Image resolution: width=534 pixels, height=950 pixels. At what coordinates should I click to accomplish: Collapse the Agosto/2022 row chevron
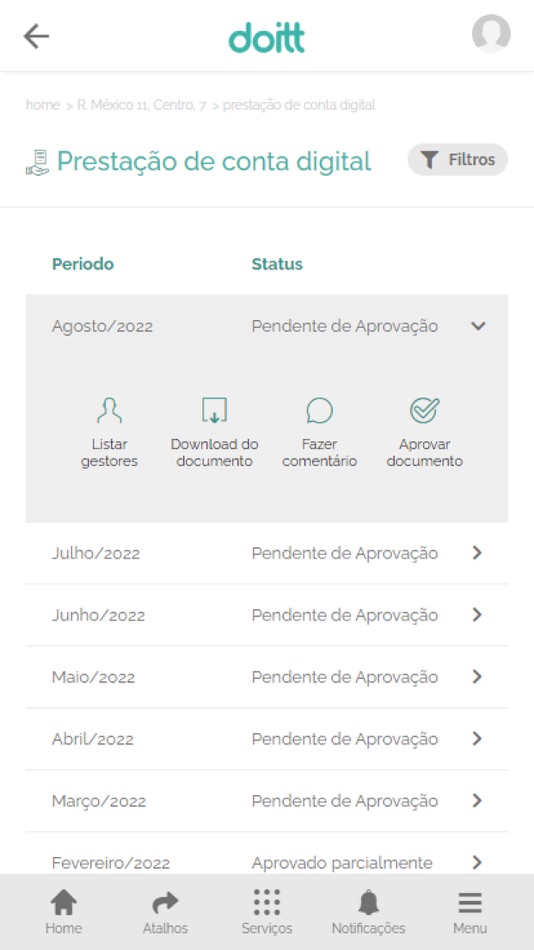point(478,326)
